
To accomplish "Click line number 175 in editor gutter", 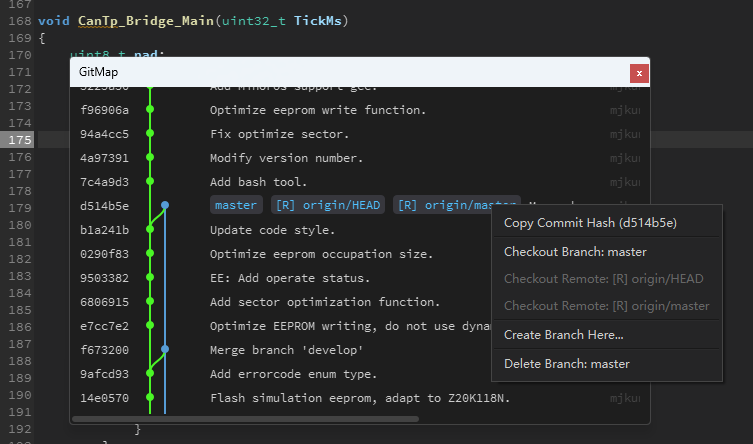I will click(20, 140).
